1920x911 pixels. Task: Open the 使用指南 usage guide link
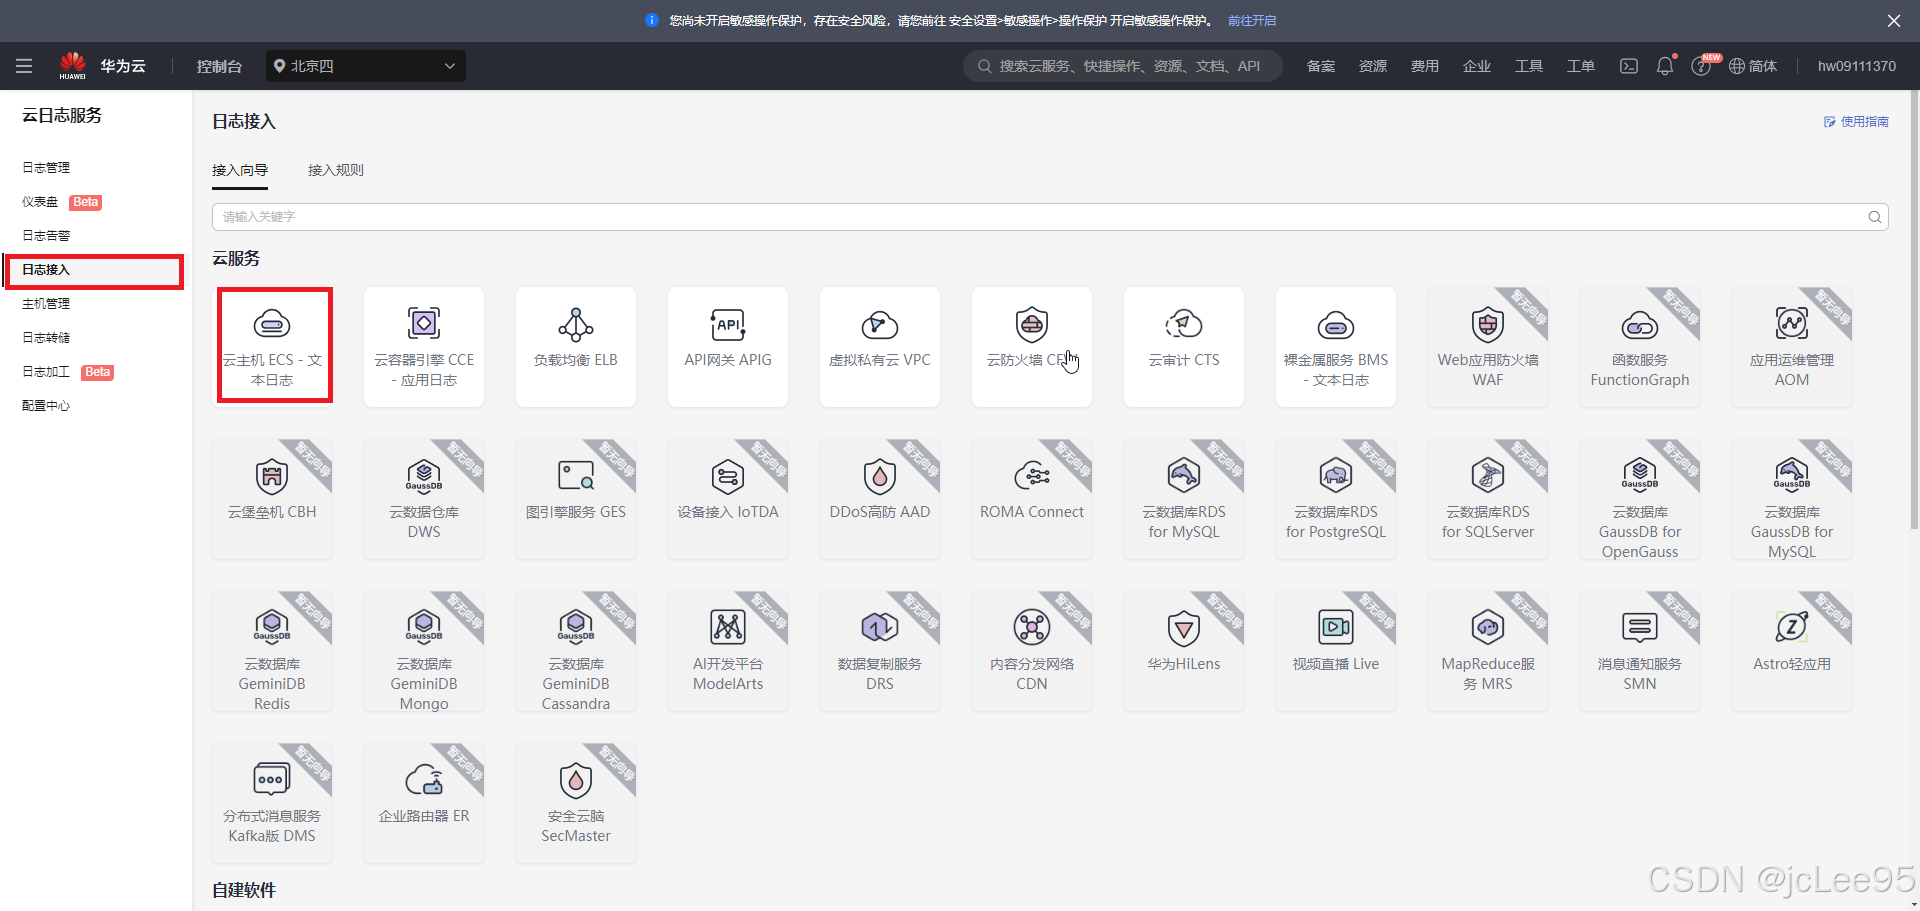tap(1856, 122)
